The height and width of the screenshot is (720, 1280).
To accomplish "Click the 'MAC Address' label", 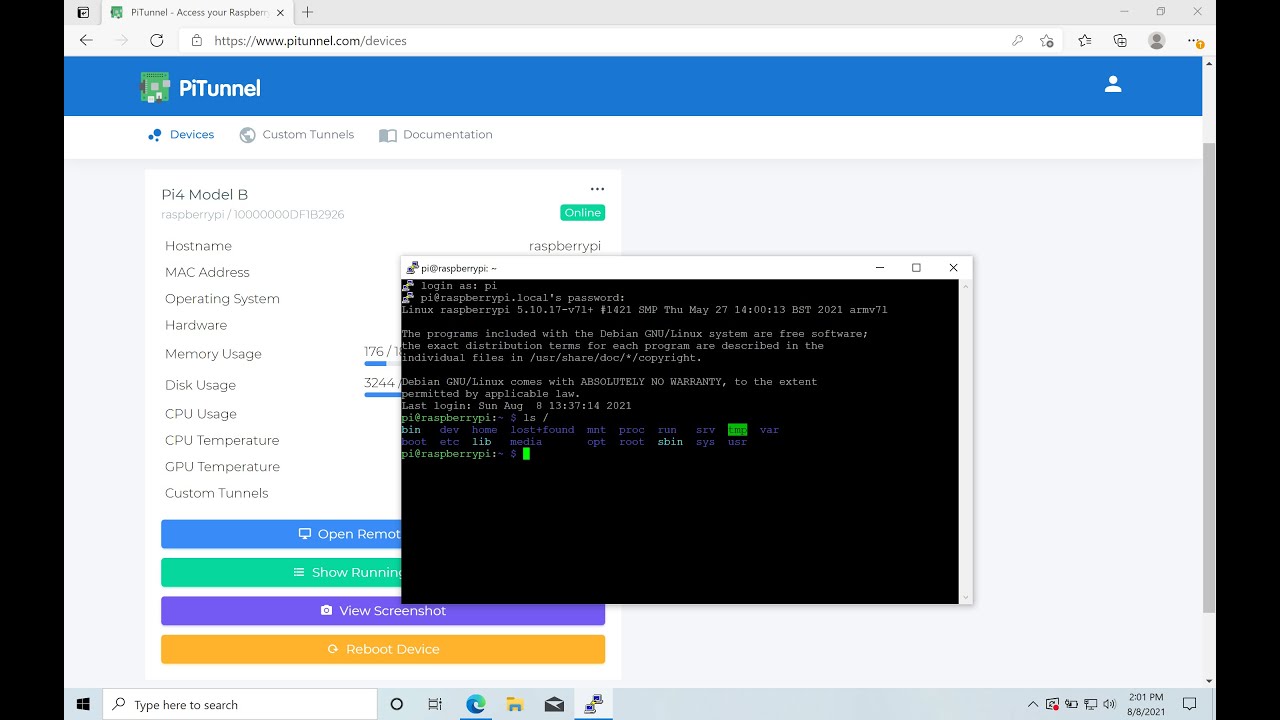I will (x=207, y=272).
